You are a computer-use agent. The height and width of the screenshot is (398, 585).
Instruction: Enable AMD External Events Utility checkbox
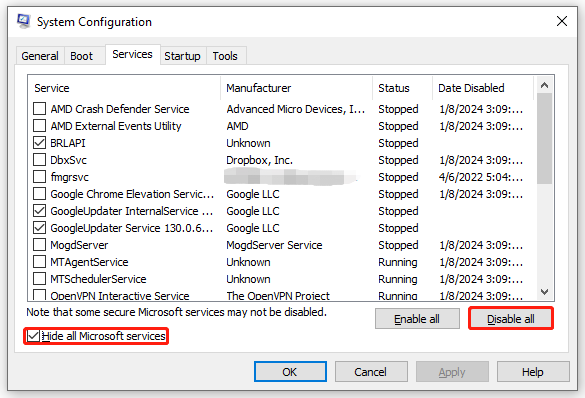[x=40, y=126]
